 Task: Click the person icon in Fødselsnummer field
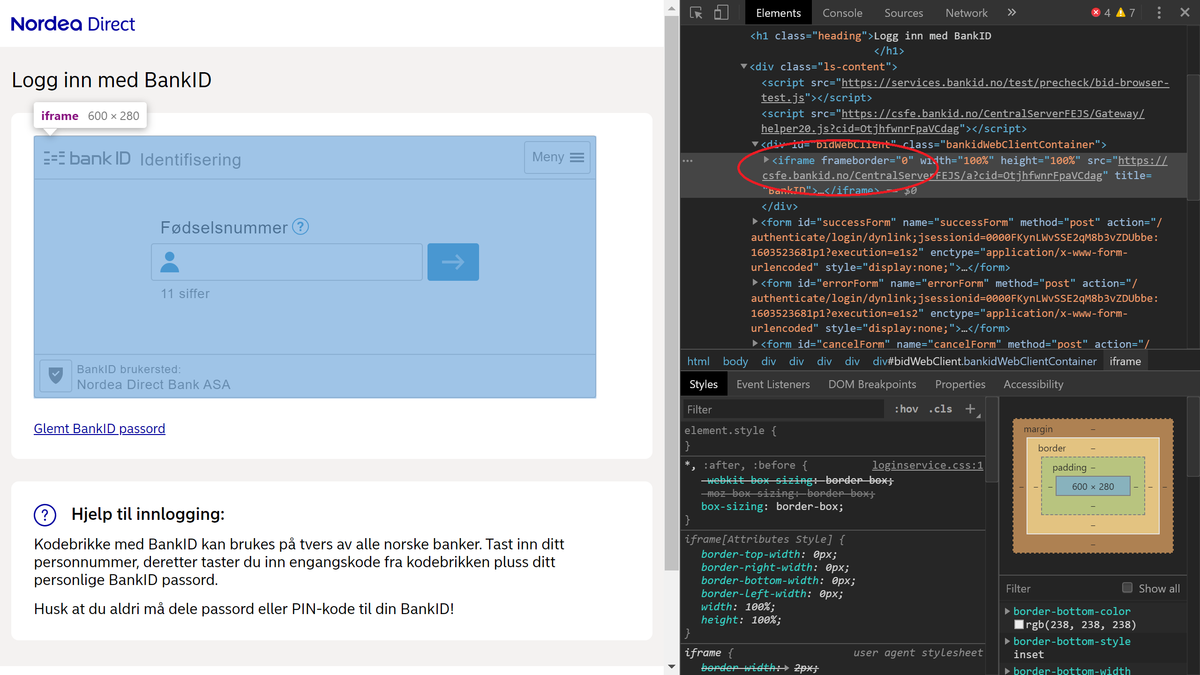170,262
